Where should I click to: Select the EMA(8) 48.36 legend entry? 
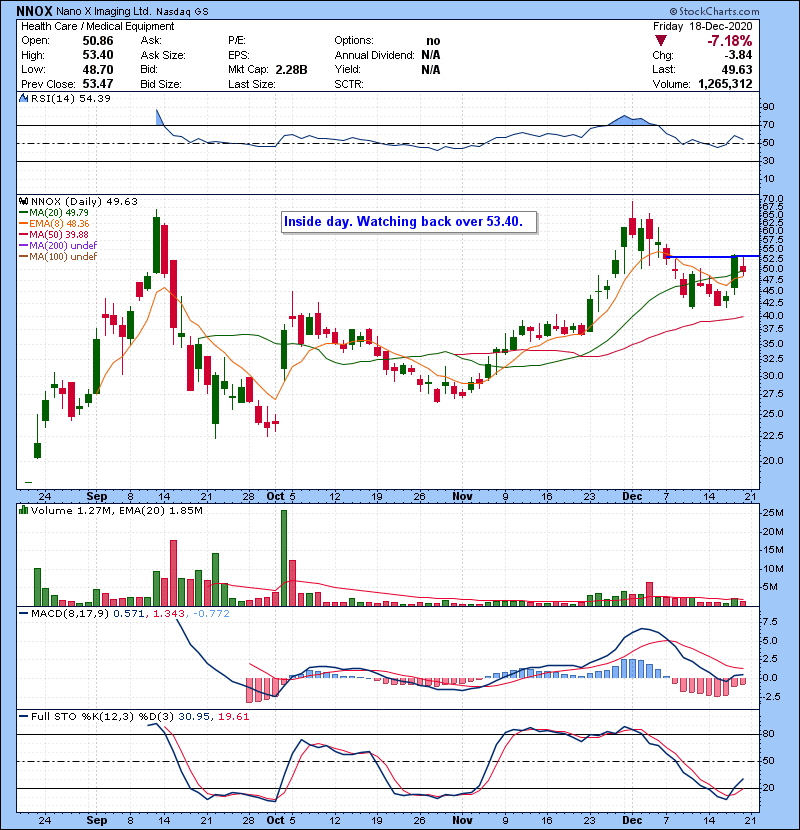pyautogui.click(x=59, y=224)
